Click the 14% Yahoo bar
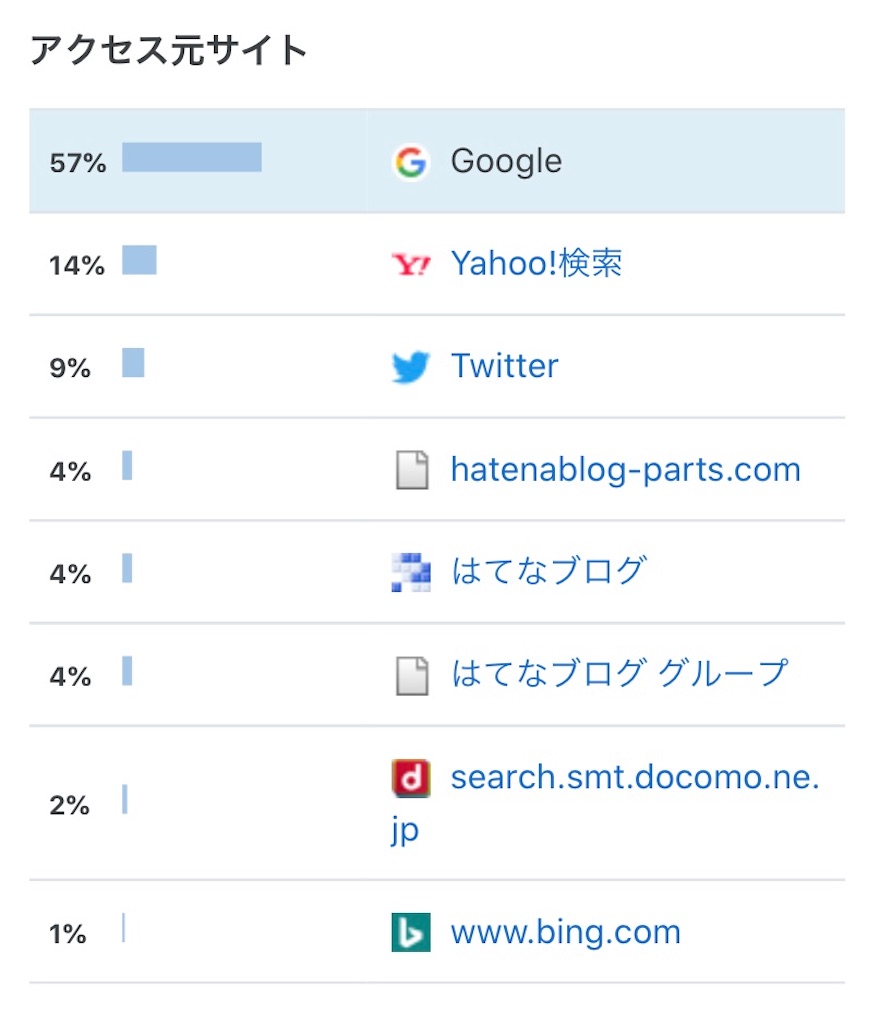Viewport: 873px width, 1024px height. [x=139, y=260]
